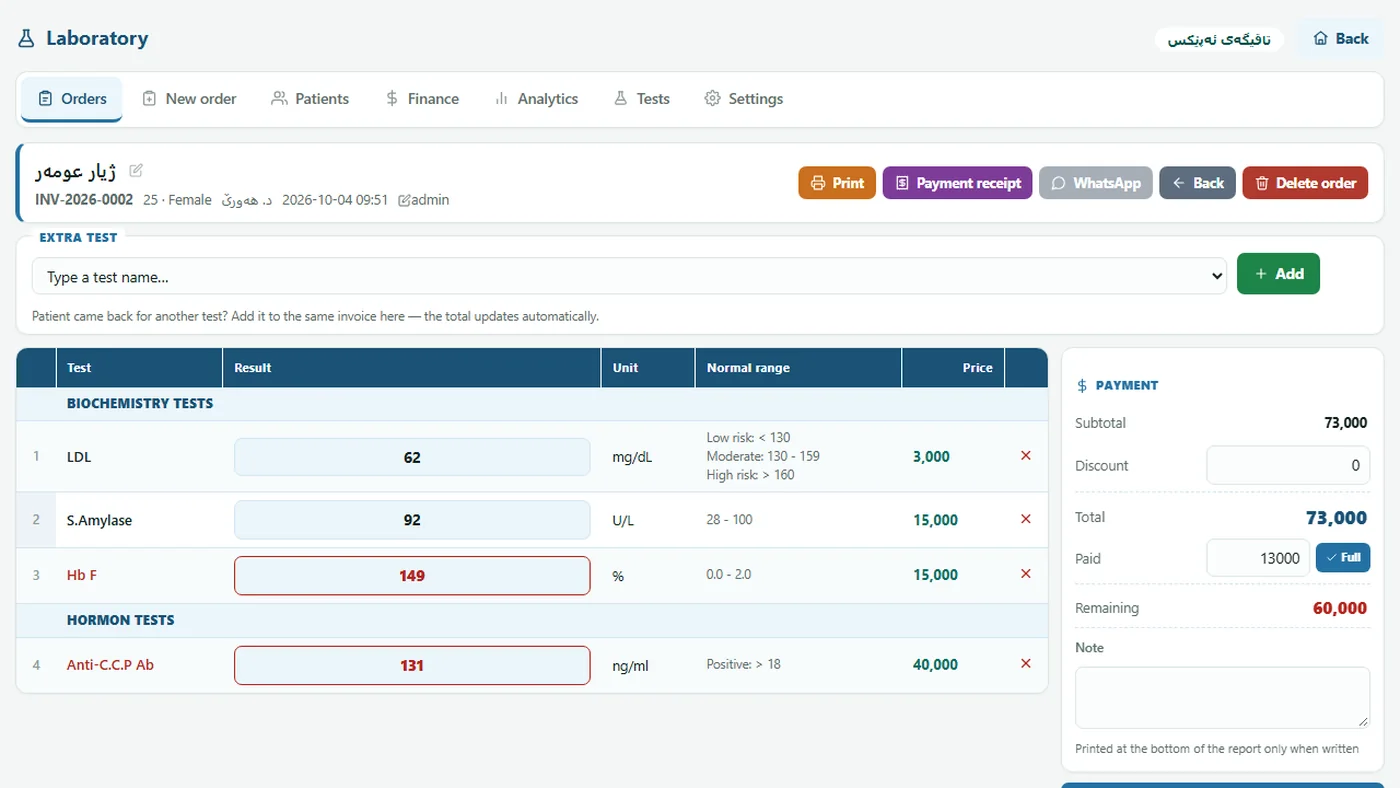Click the Note text area
Image resolution: width=1400 pixels, height=788 pixels.
1222,697
